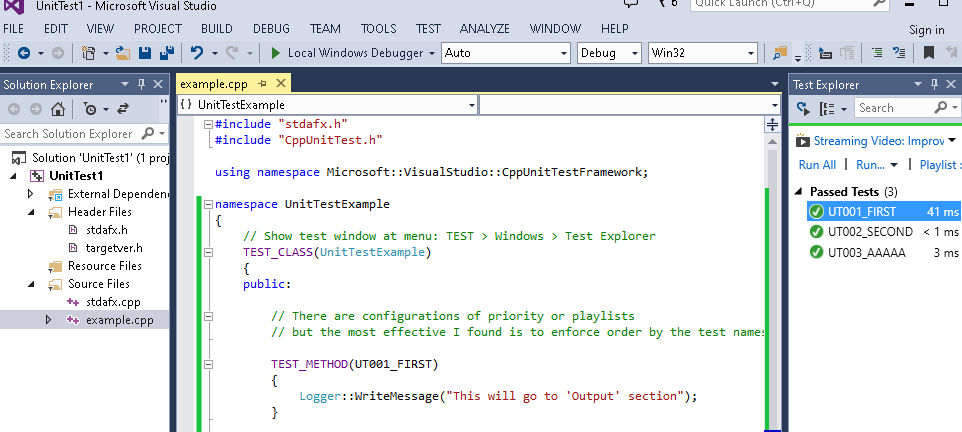The width and height of the screenshot is (962, 432).
Task: Click the Test Explorer Search field
Action: click(x=906, y=108)
